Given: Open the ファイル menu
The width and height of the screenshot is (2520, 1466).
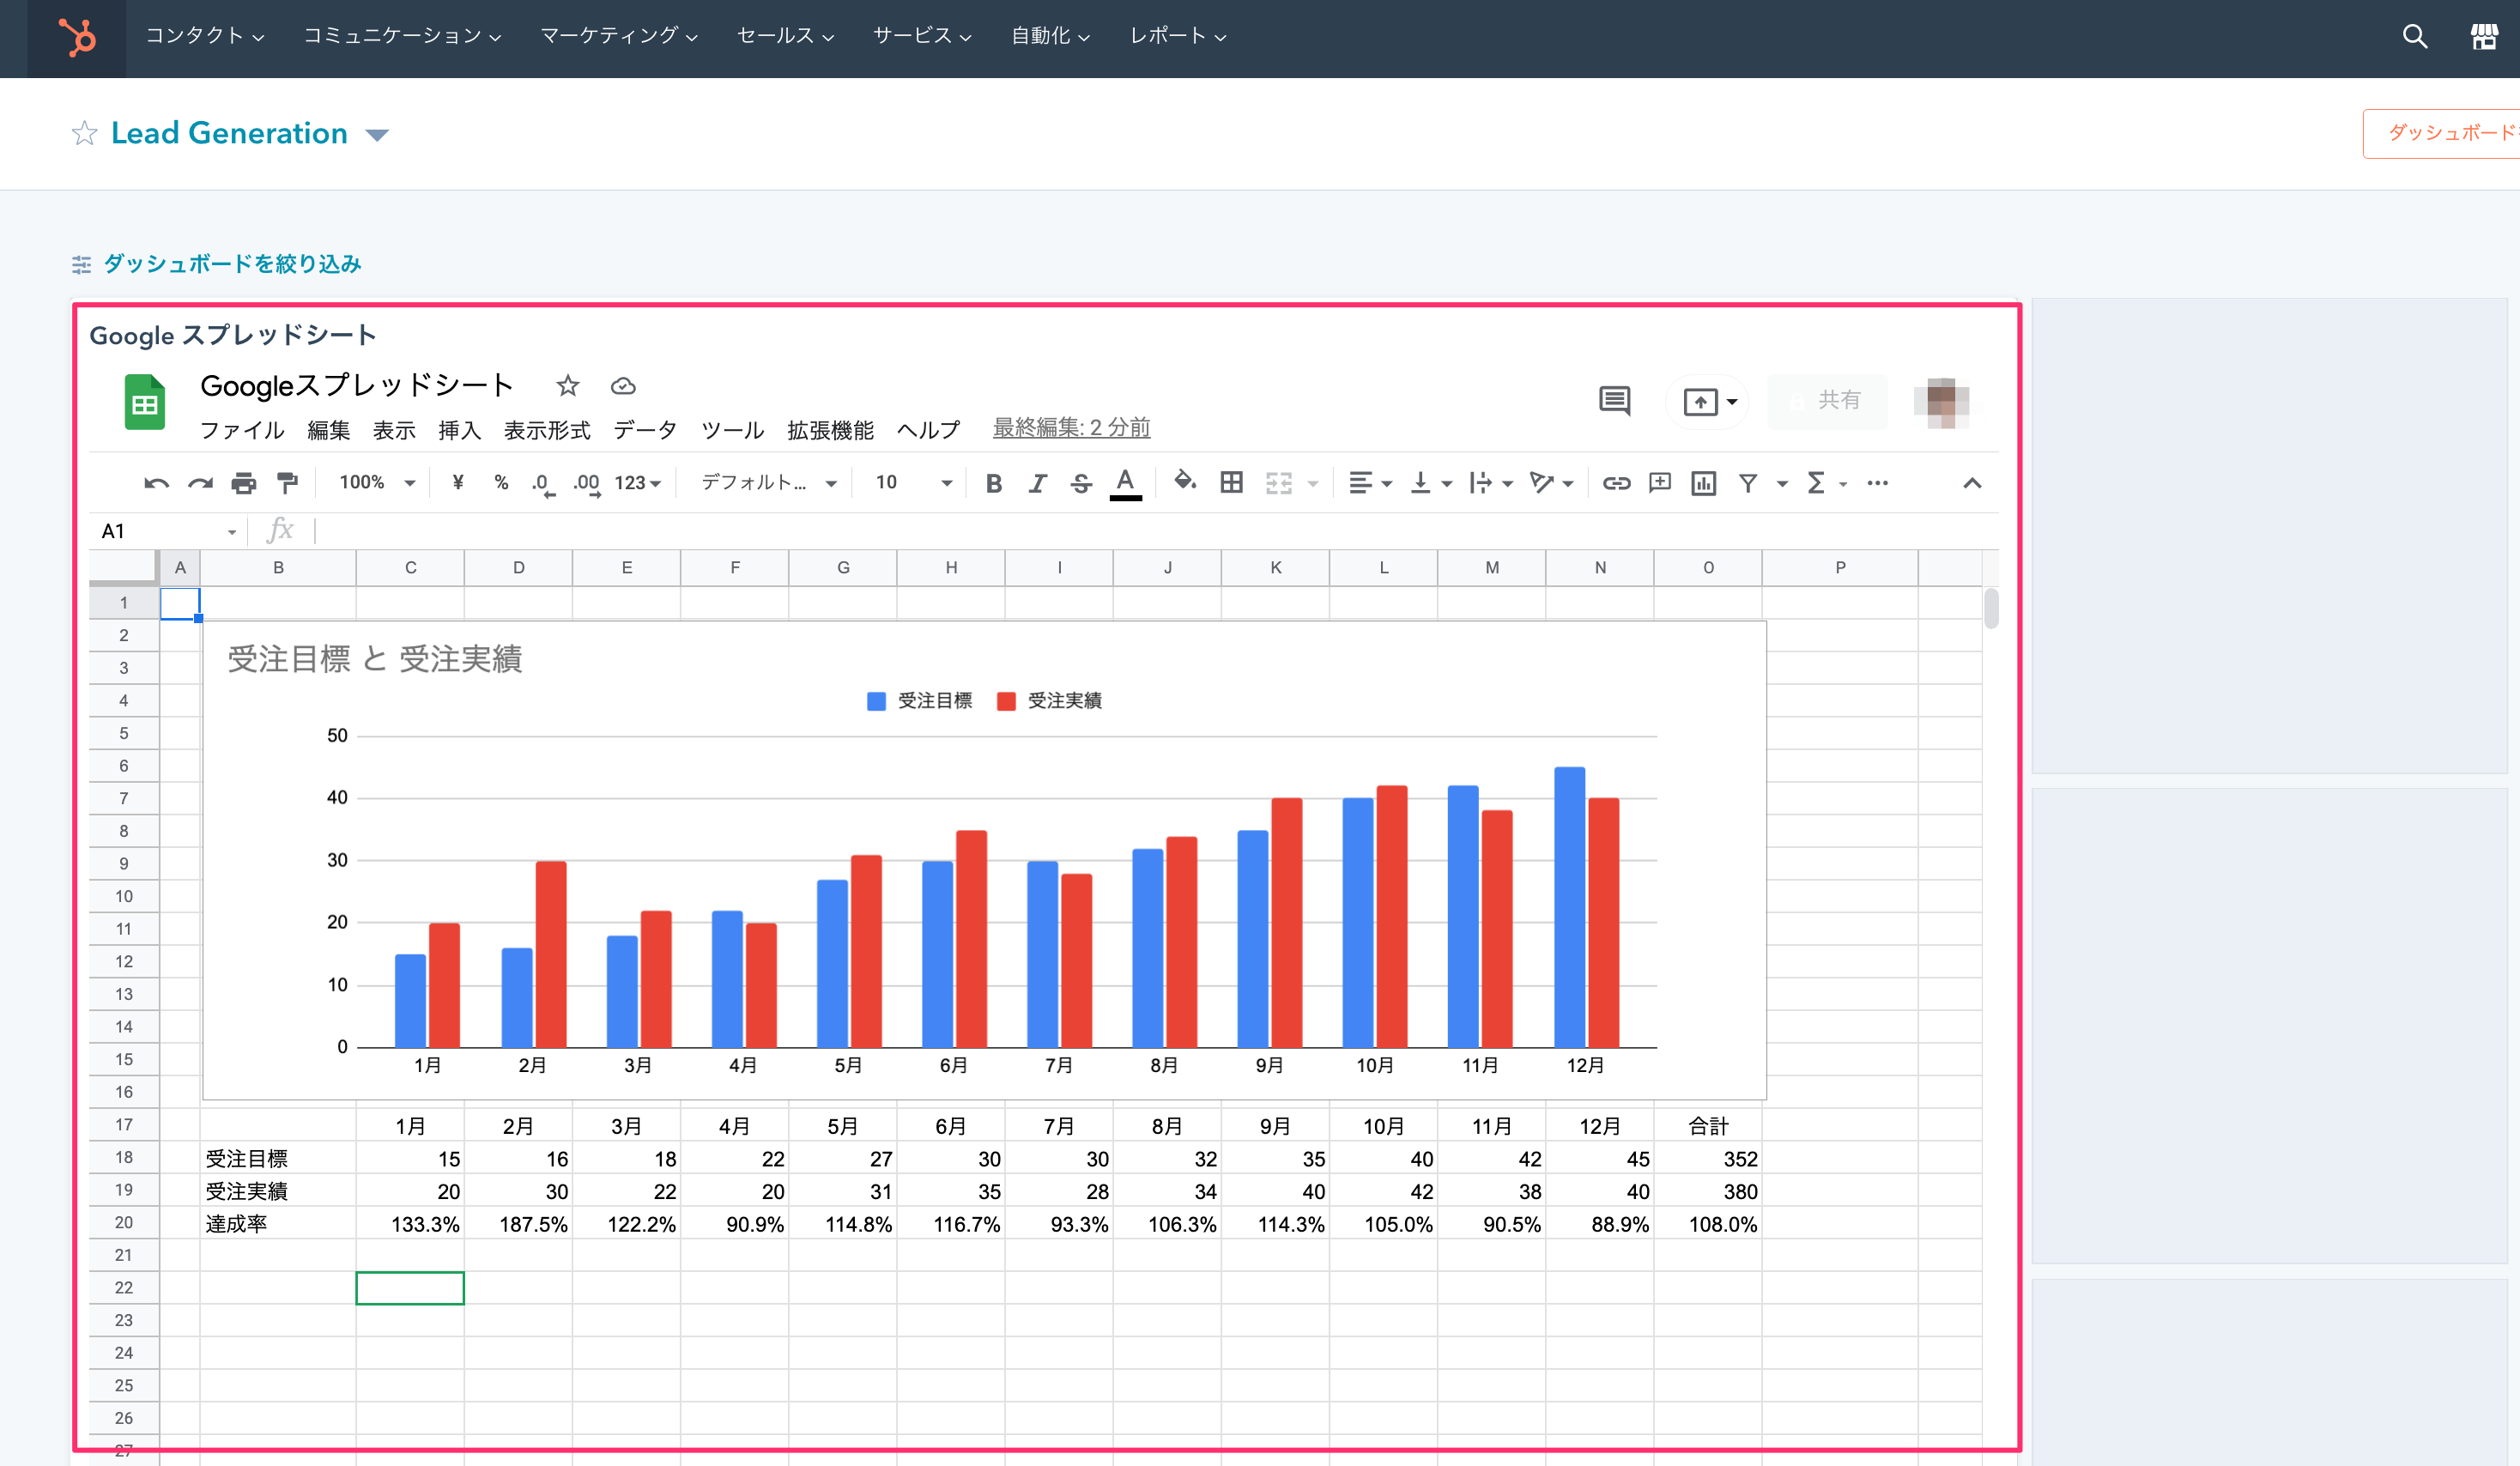Looking at the screenshot, I should tap(242, 430).
